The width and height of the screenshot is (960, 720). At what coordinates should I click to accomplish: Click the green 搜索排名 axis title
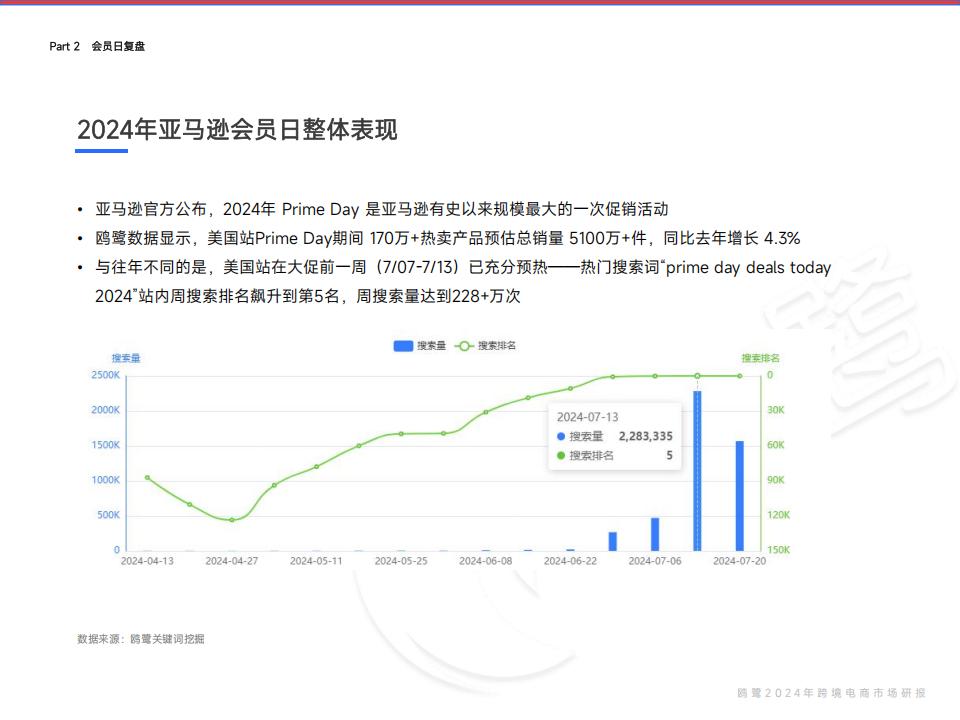pos(760,358)
